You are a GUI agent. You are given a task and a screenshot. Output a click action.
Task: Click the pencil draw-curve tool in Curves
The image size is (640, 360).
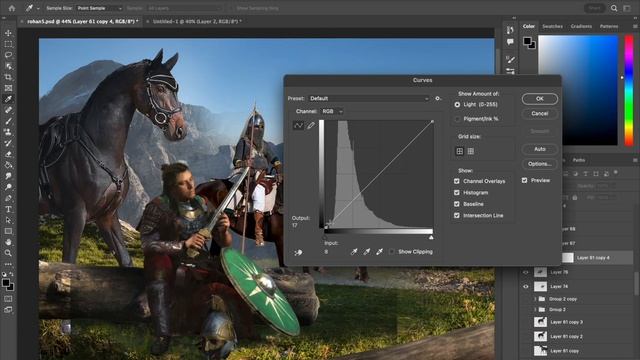[x=311, y=126]
